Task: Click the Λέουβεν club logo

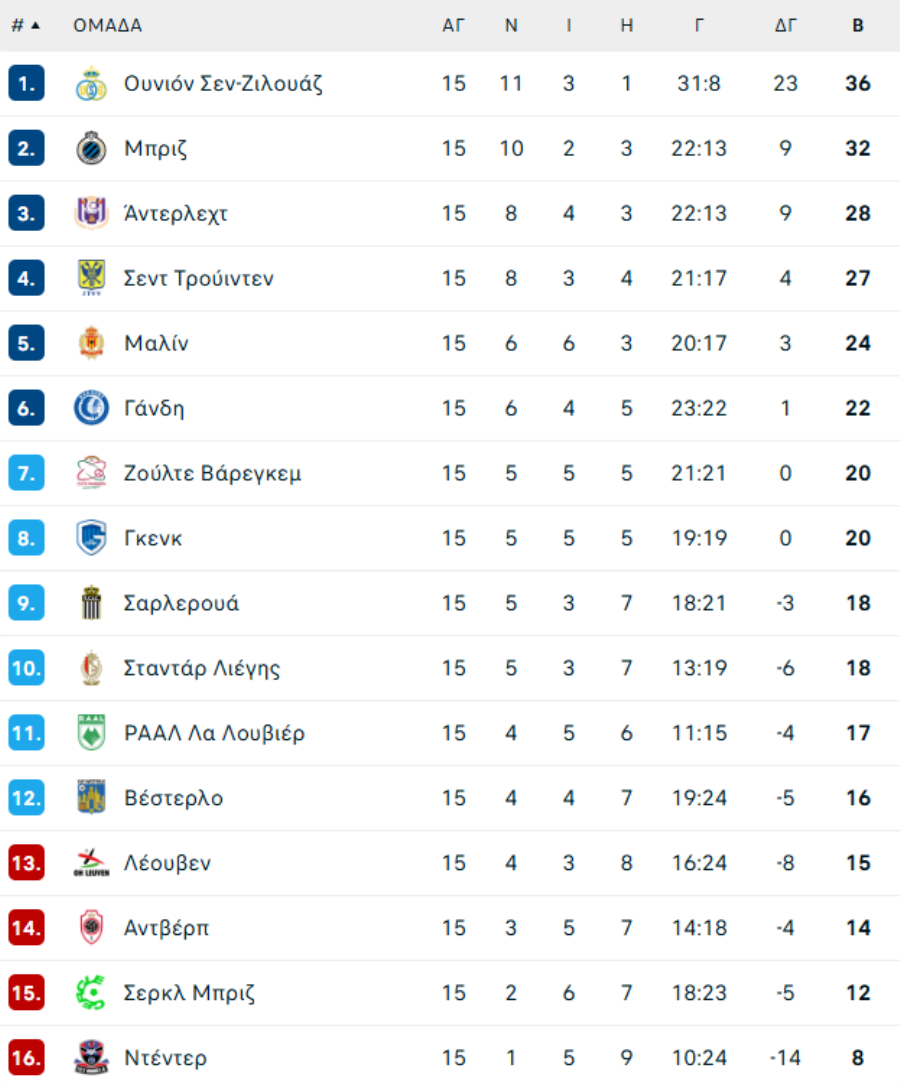Action: point(91,863)
